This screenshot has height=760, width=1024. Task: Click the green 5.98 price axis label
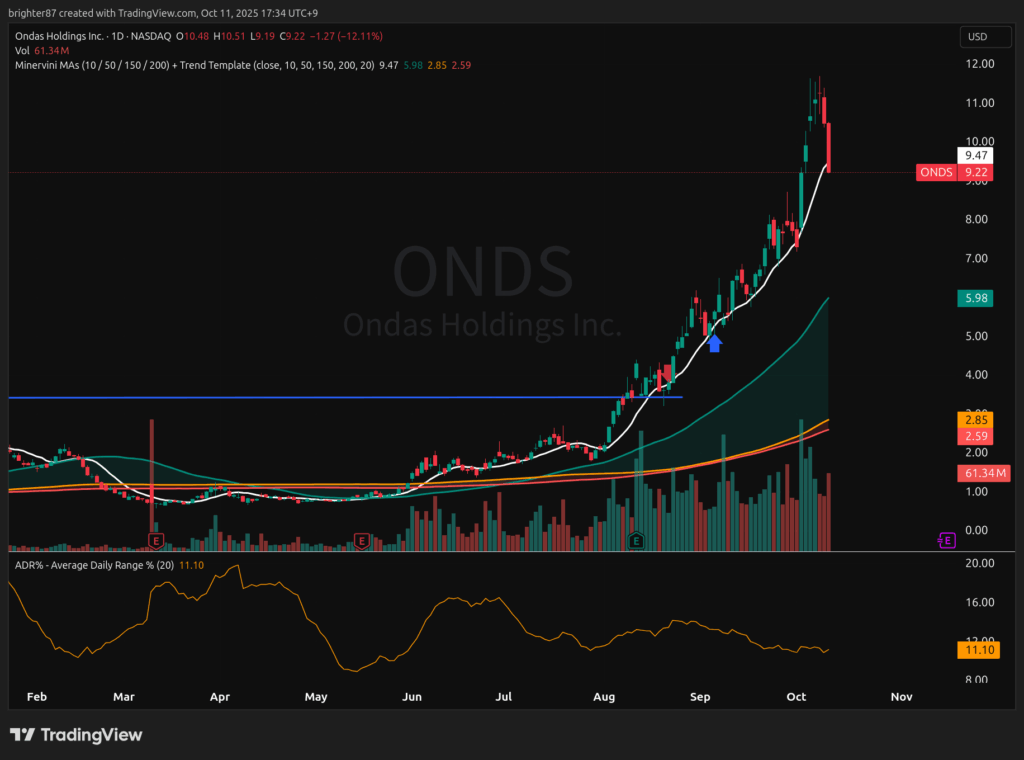(x=974, y=298)
